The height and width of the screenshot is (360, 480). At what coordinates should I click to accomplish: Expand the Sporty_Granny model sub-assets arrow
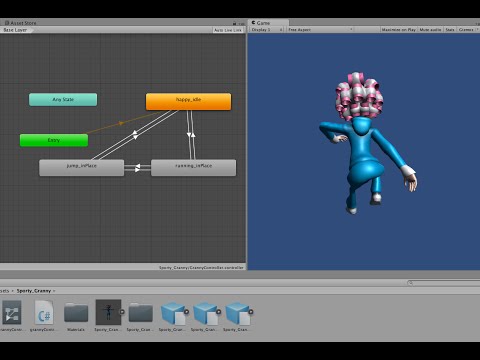click(x=122, y=312)
